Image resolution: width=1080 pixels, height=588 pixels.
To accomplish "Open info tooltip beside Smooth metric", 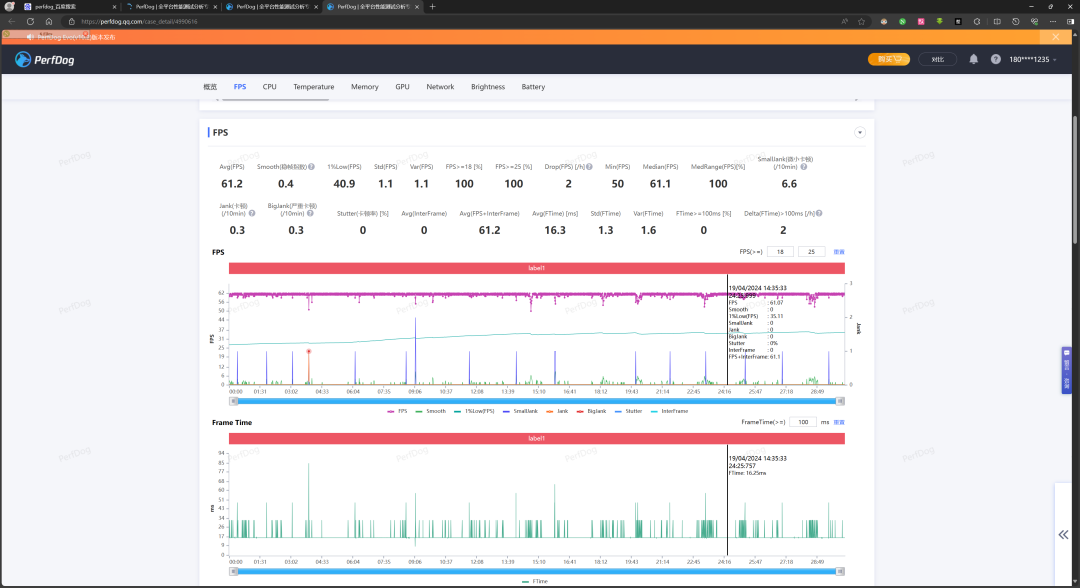I will tap(312, 167).
